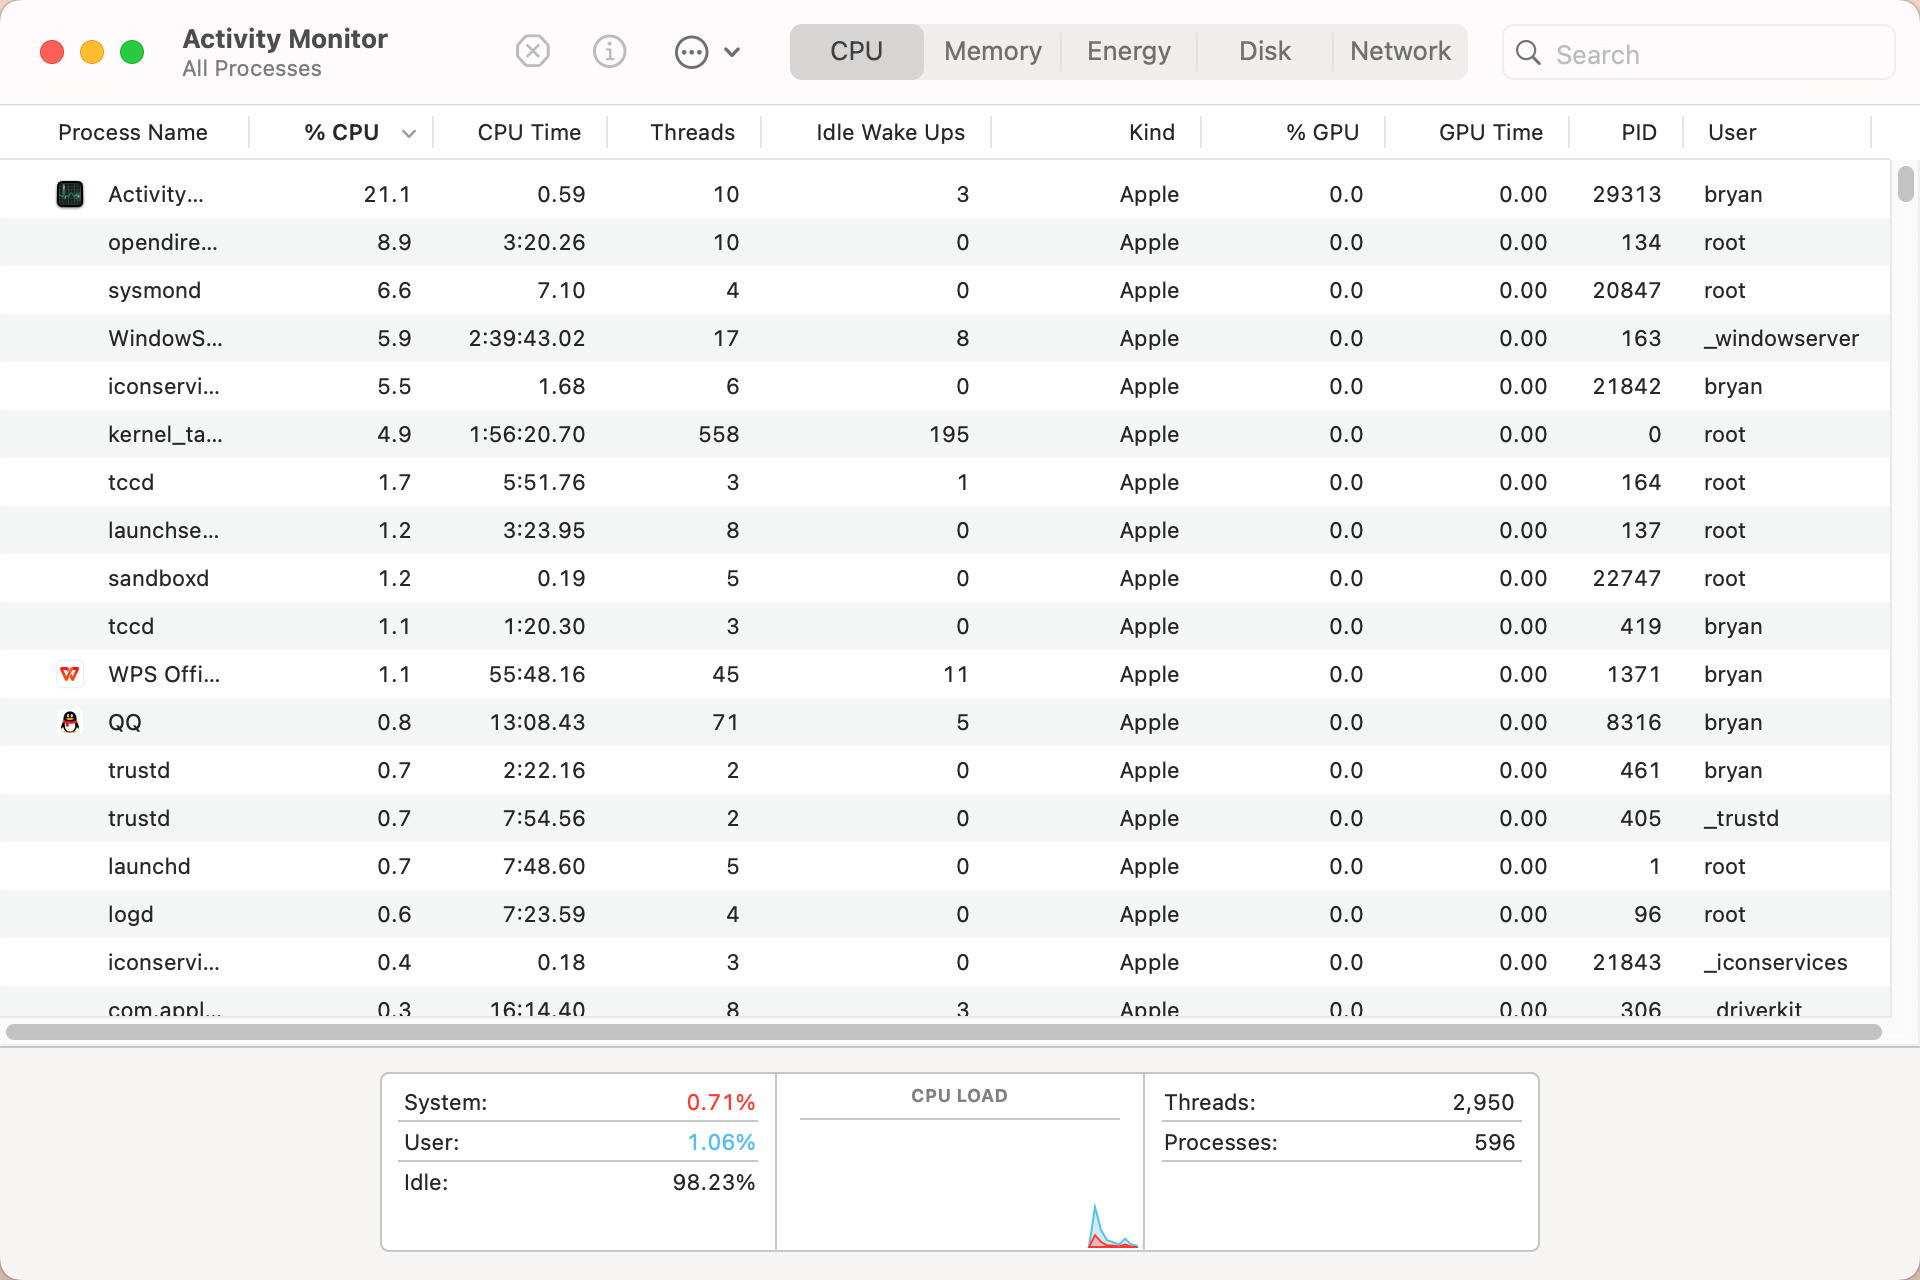Sort by Threads column header
The width and height of the screenshot is (1920, 1280).
click(x=692, y=132)
